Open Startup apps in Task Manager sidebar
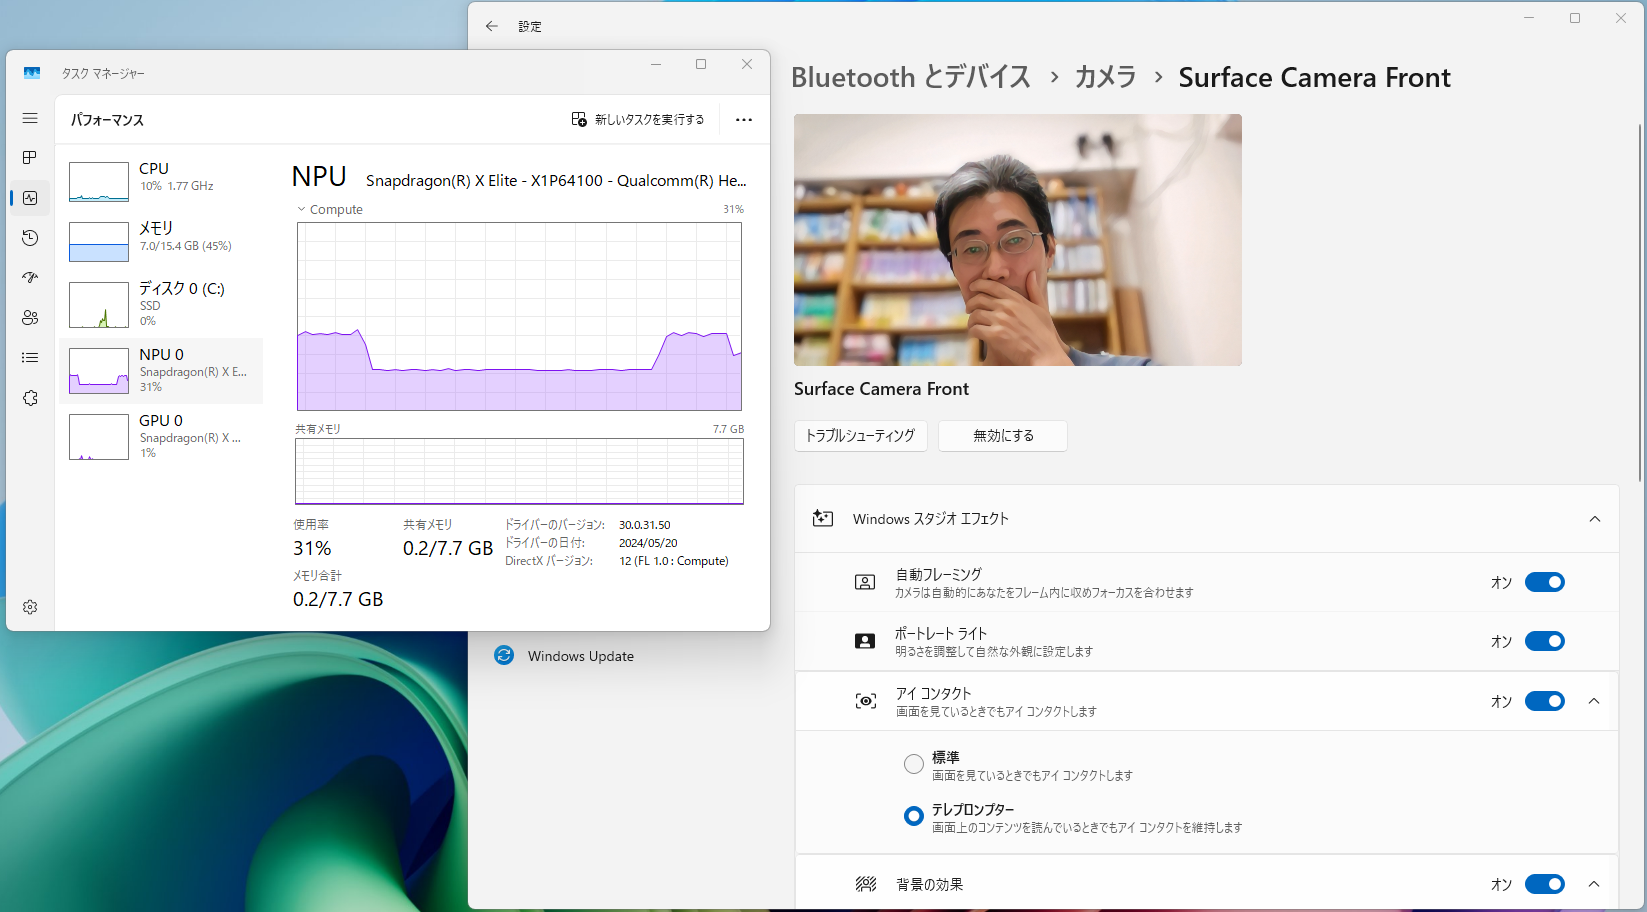1647x912 pixels. (x=29, y=278)
